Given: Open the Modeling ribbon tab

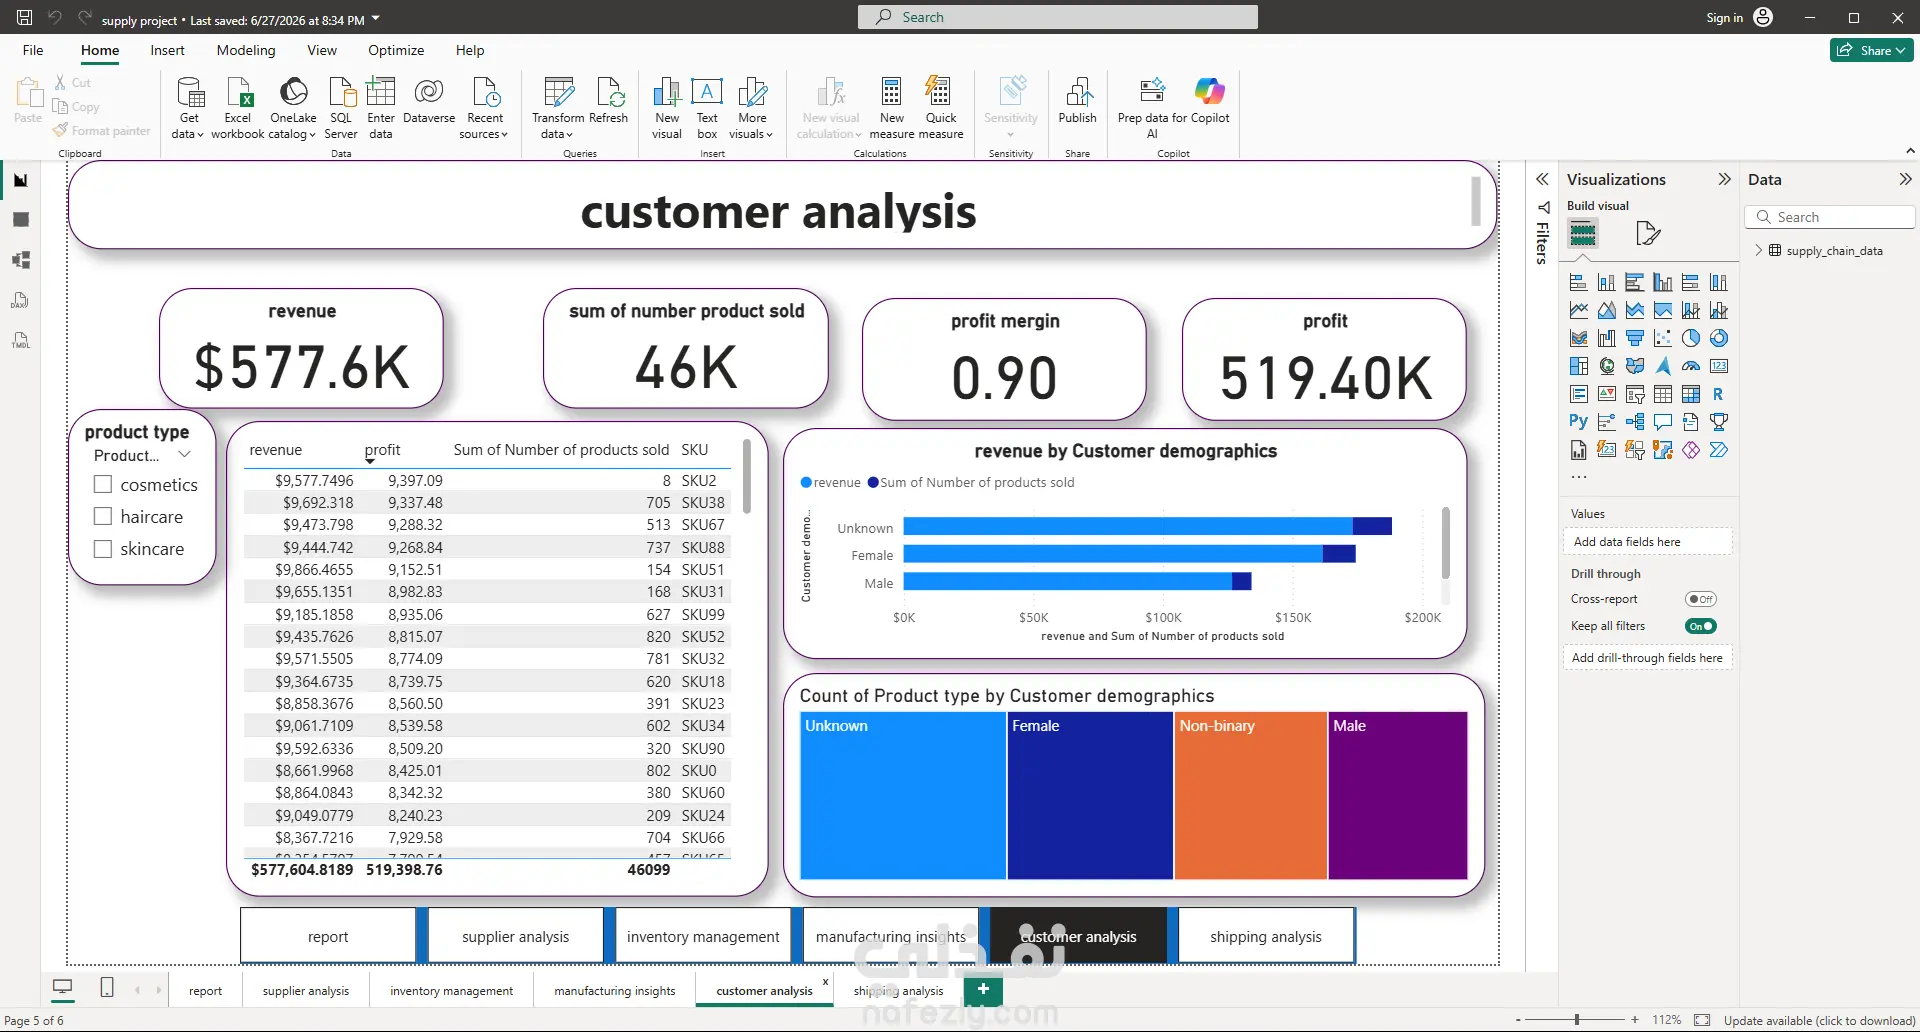Looking at the screenshot, I should click(x=246, y=50).
